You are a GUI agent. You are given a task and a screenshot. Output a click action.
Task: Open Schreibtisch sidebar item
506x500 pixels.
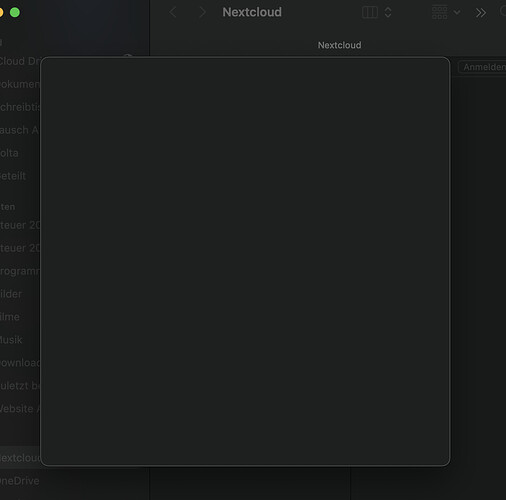(x=20, y=107)
